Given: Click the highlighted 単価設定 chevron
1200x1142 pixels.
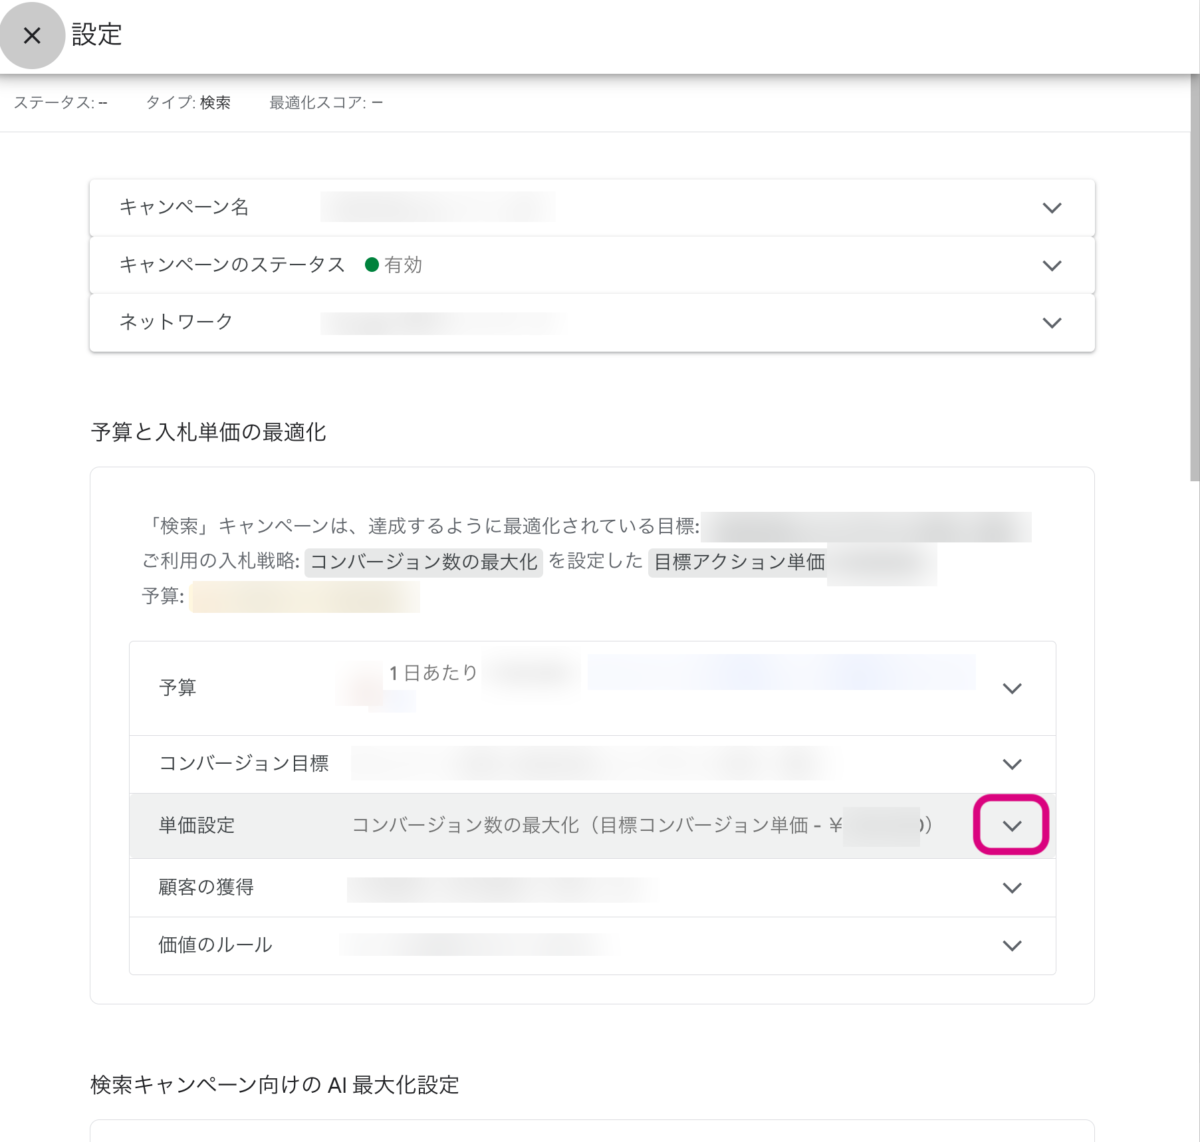Looking at the screenshot, I should (1012, 826).
